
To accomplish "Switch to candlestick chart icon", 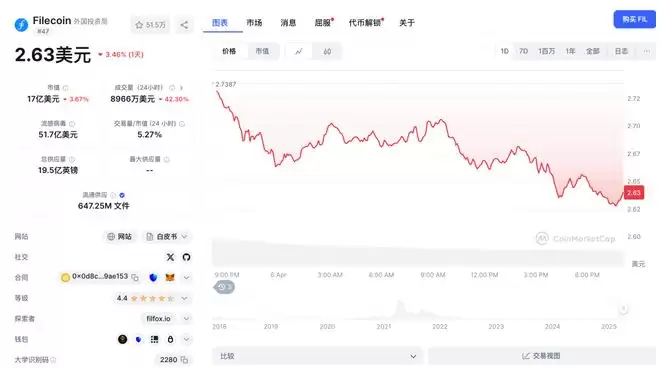I will click(327, 52).
